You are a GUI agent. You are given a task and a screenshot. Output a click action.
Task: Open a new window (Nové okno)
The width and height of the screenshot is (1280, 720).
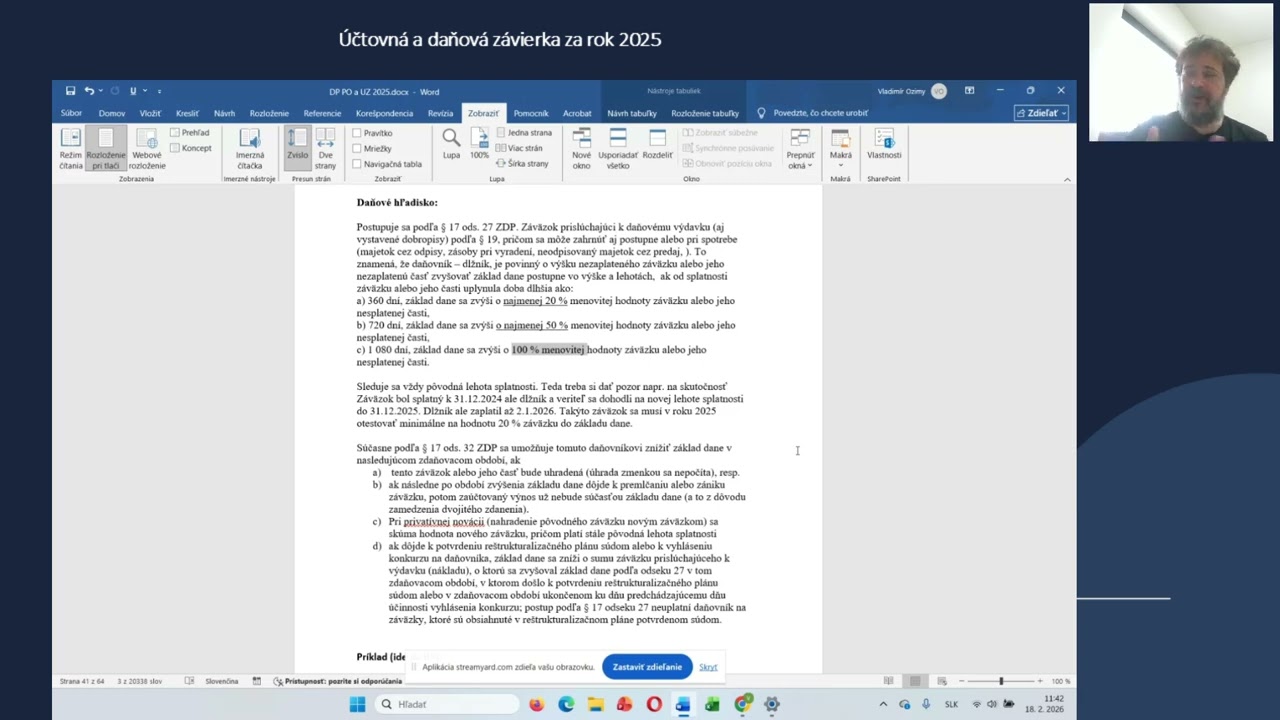pyautogui.click(x=581, y=149)
